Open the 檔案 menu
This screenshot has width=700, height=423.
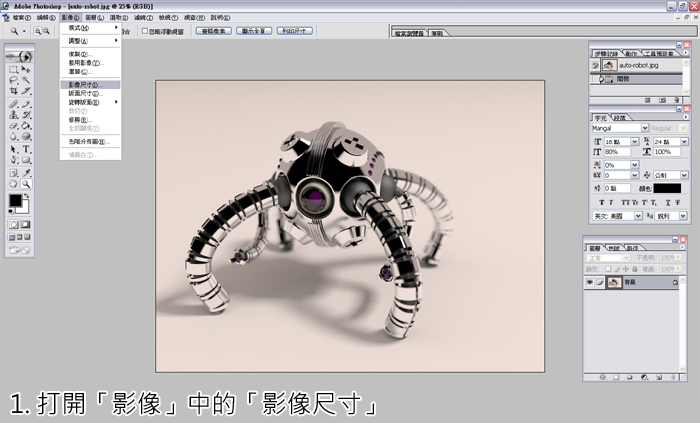point(21,18)
